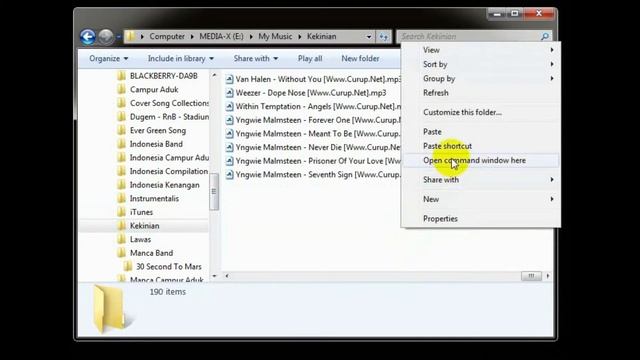Screen dimensions: 640x360
Task: Click MEDIA-X (E:) in the breadcrumb
Action: click(x=221, y=36)
